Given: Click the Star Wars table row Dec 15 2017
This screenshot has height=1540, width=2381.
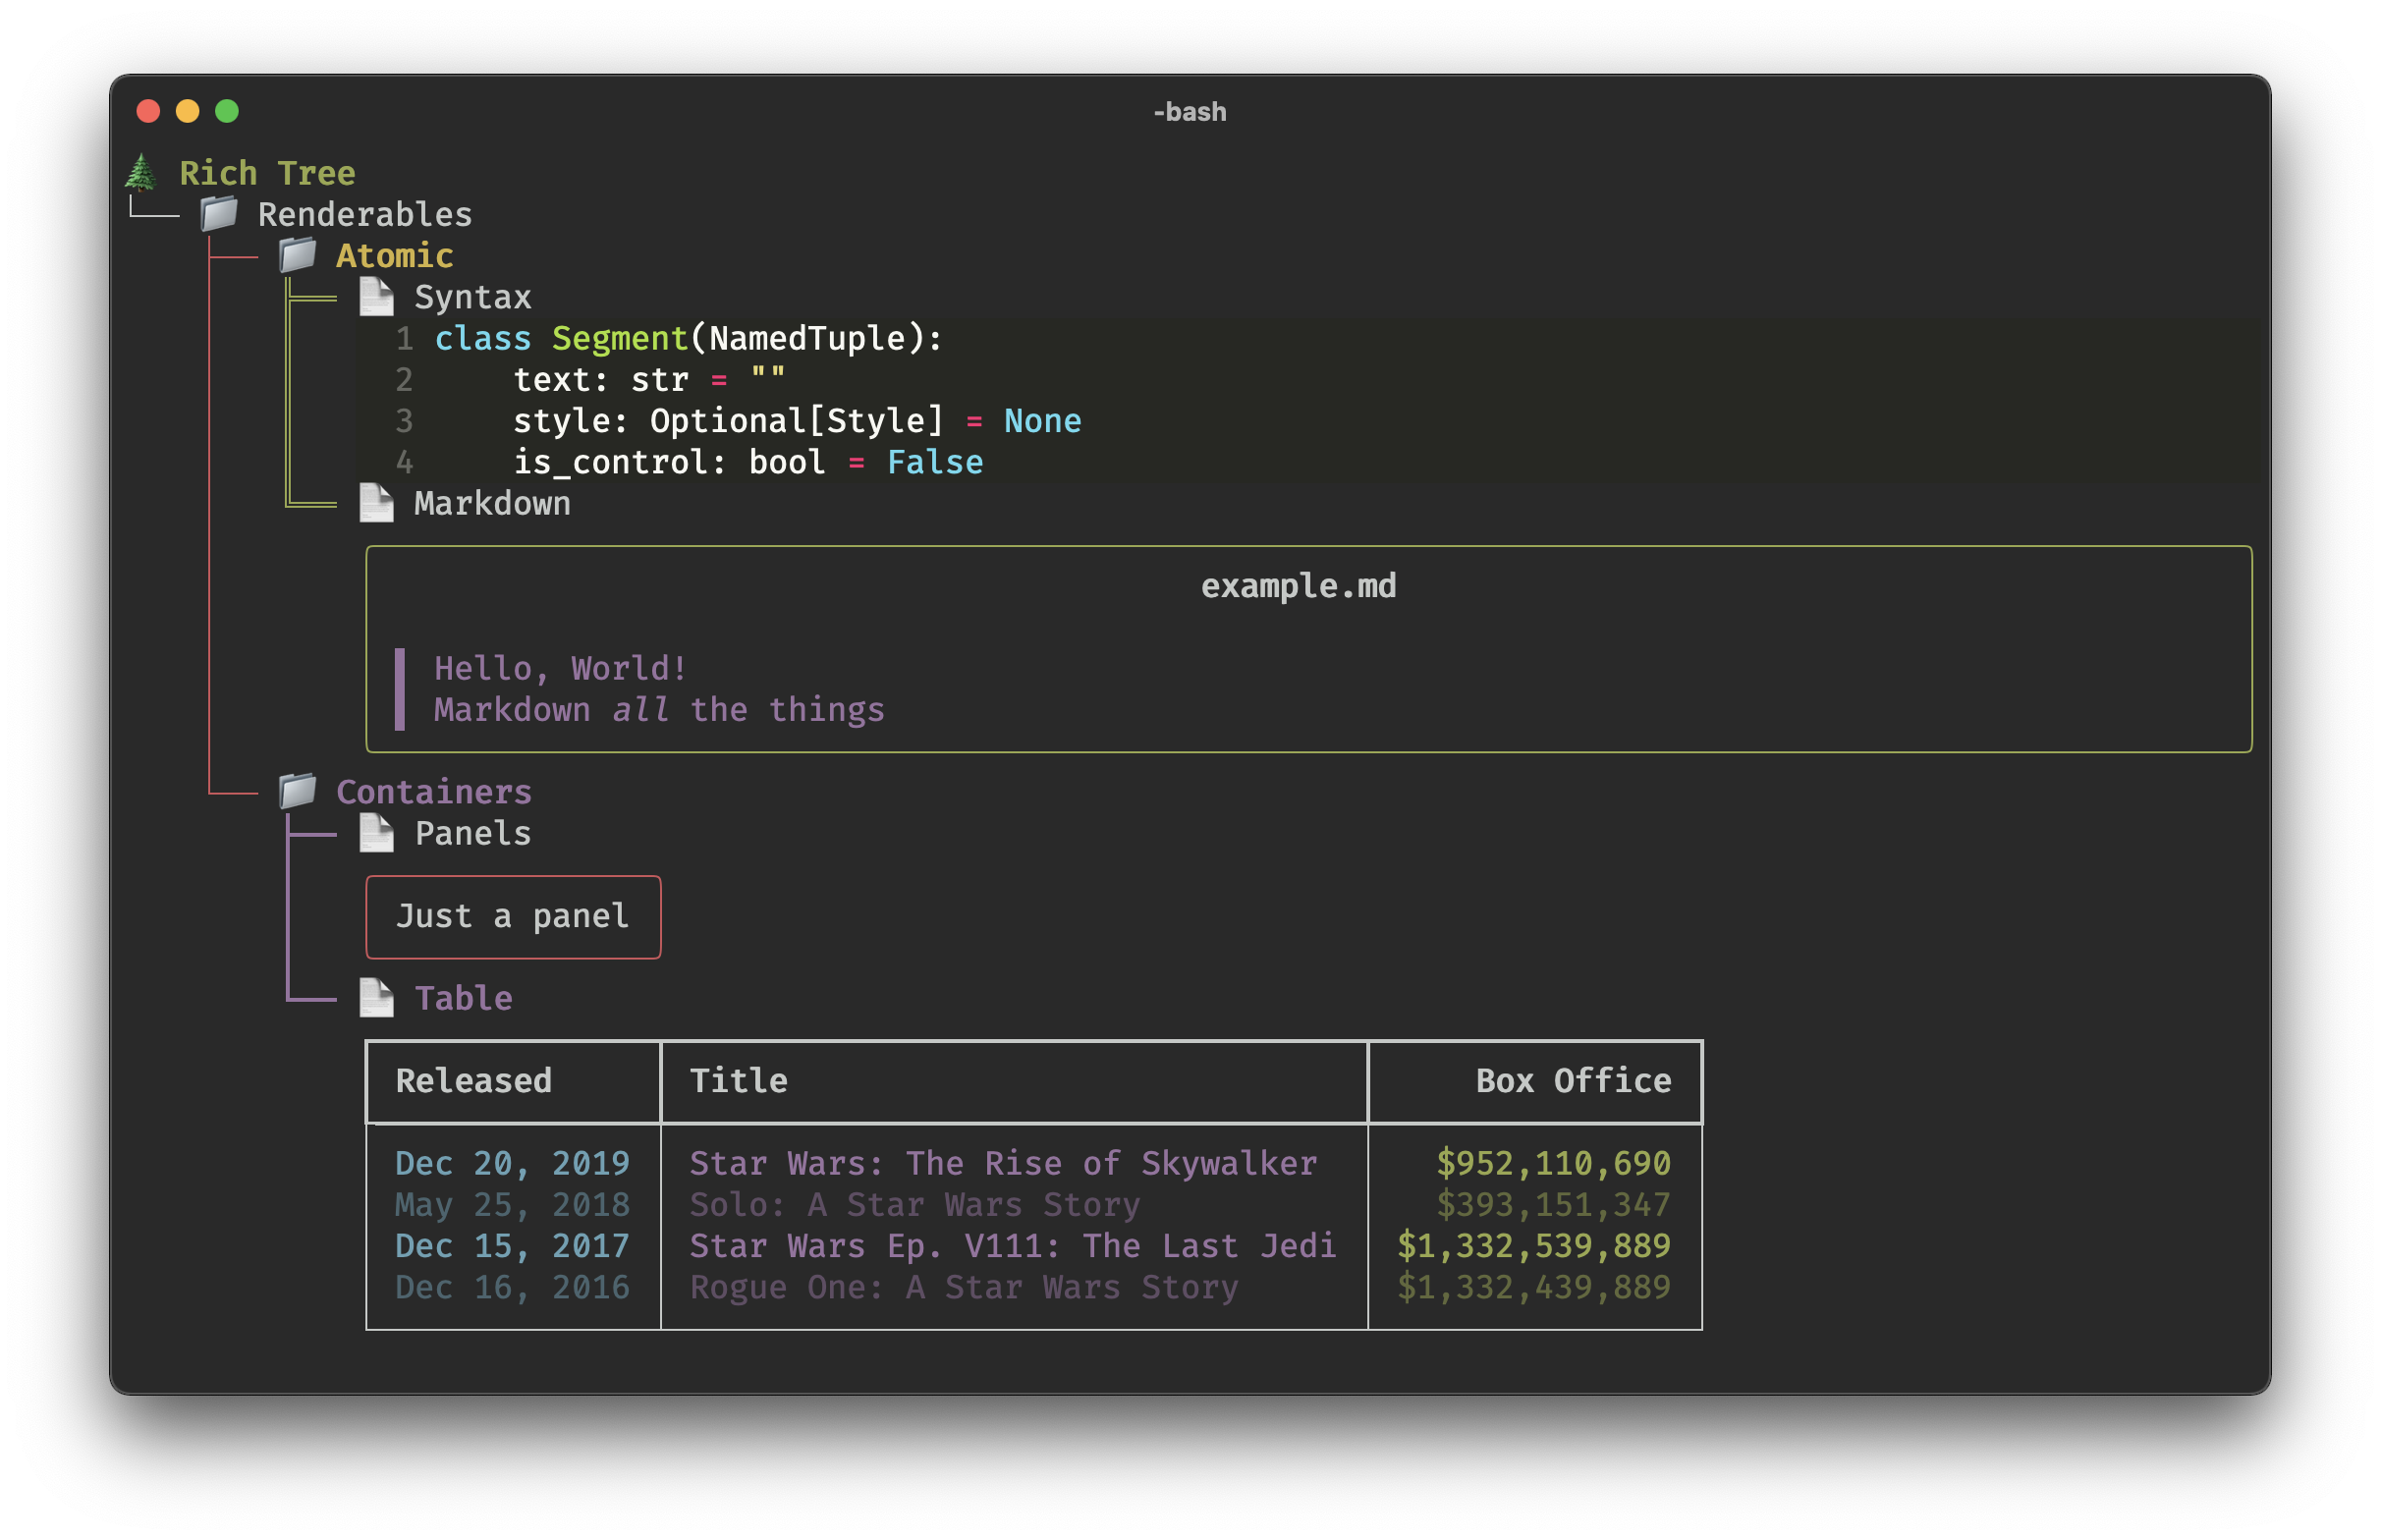Looking at the screenshot, I should (x=1032, y=1244).
